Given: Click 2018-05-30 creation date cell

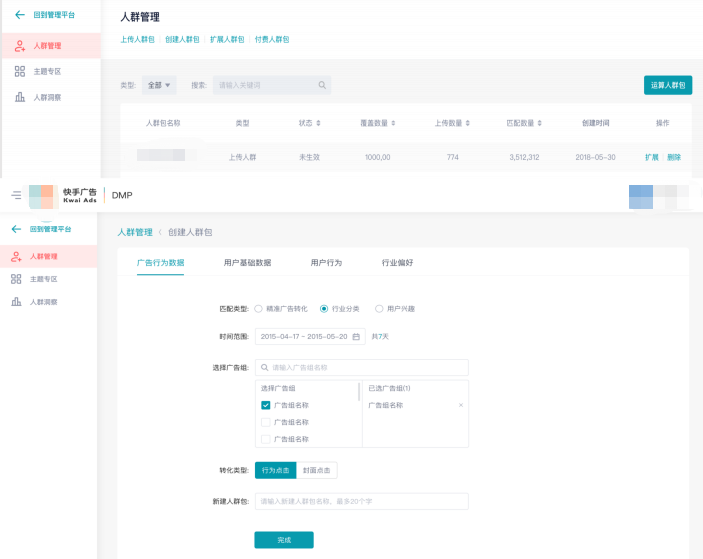Looking at the screenshot, I should [595, 157].
